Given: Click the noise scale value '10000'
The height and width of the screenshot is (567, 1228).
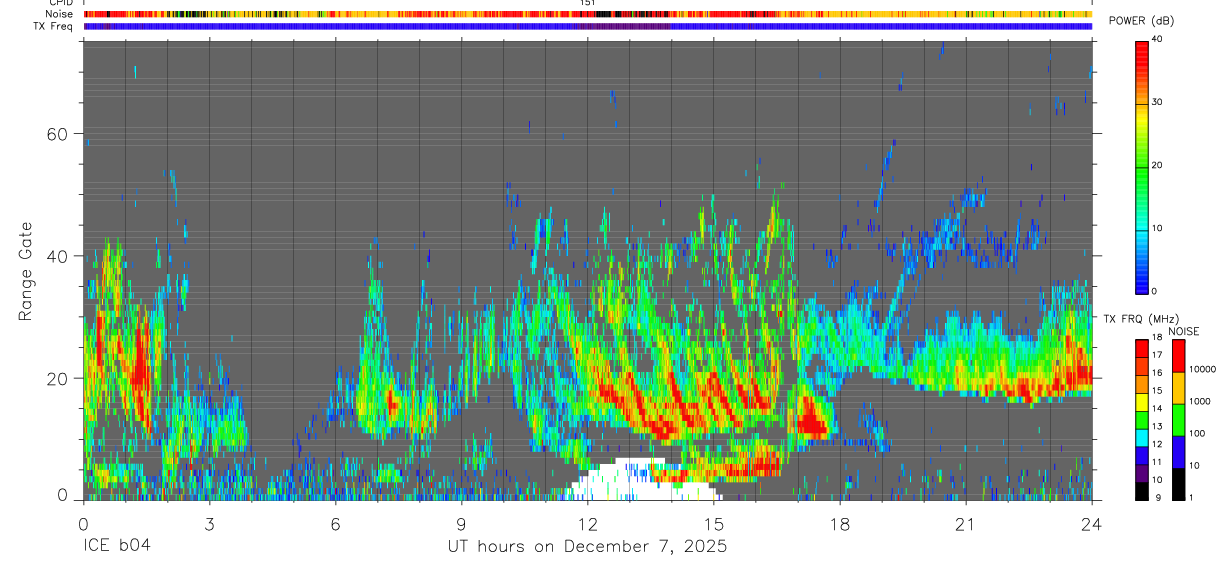Looking at the screenshot, I should pyautogui.click(x=1202, y=369).
